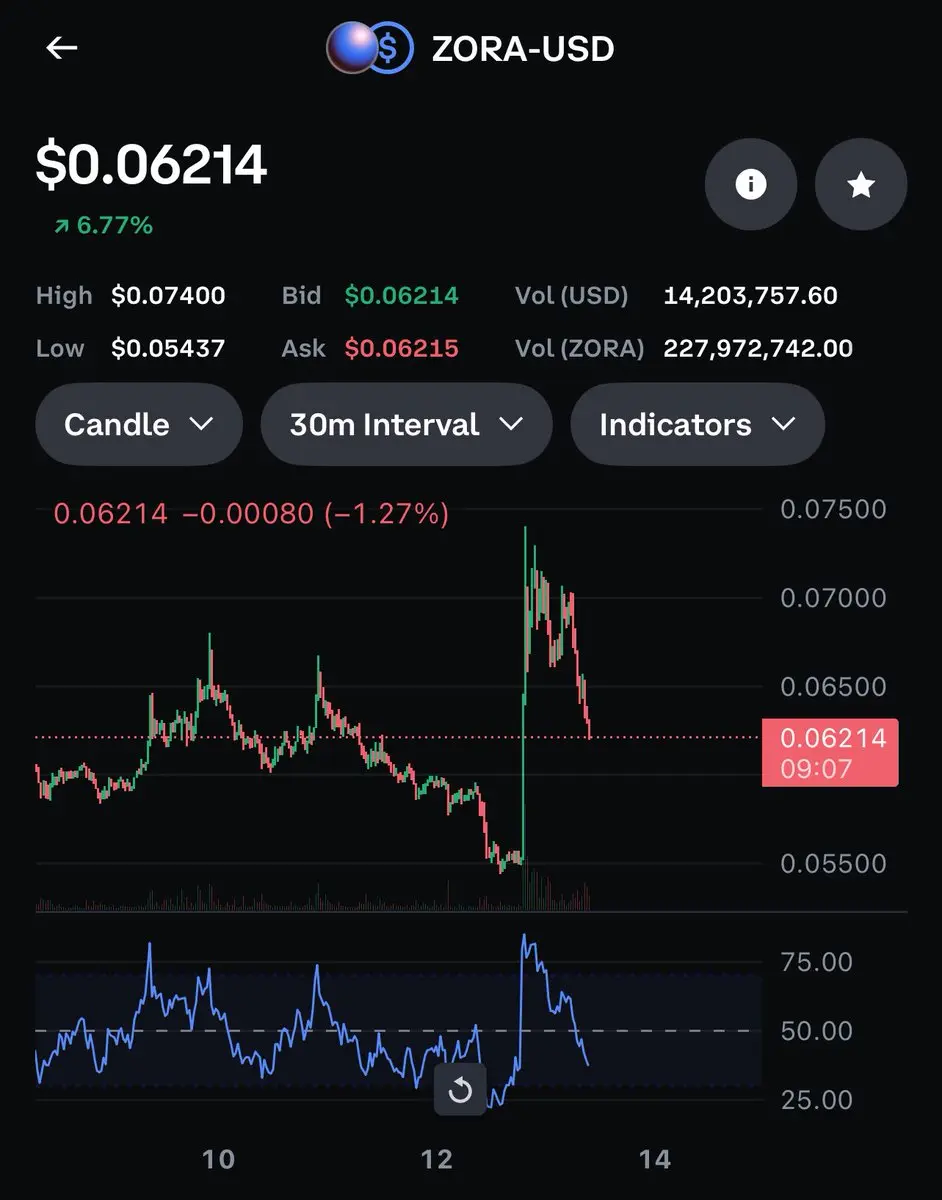Tap the RSI 25.00 axis label

(817, 1100)
